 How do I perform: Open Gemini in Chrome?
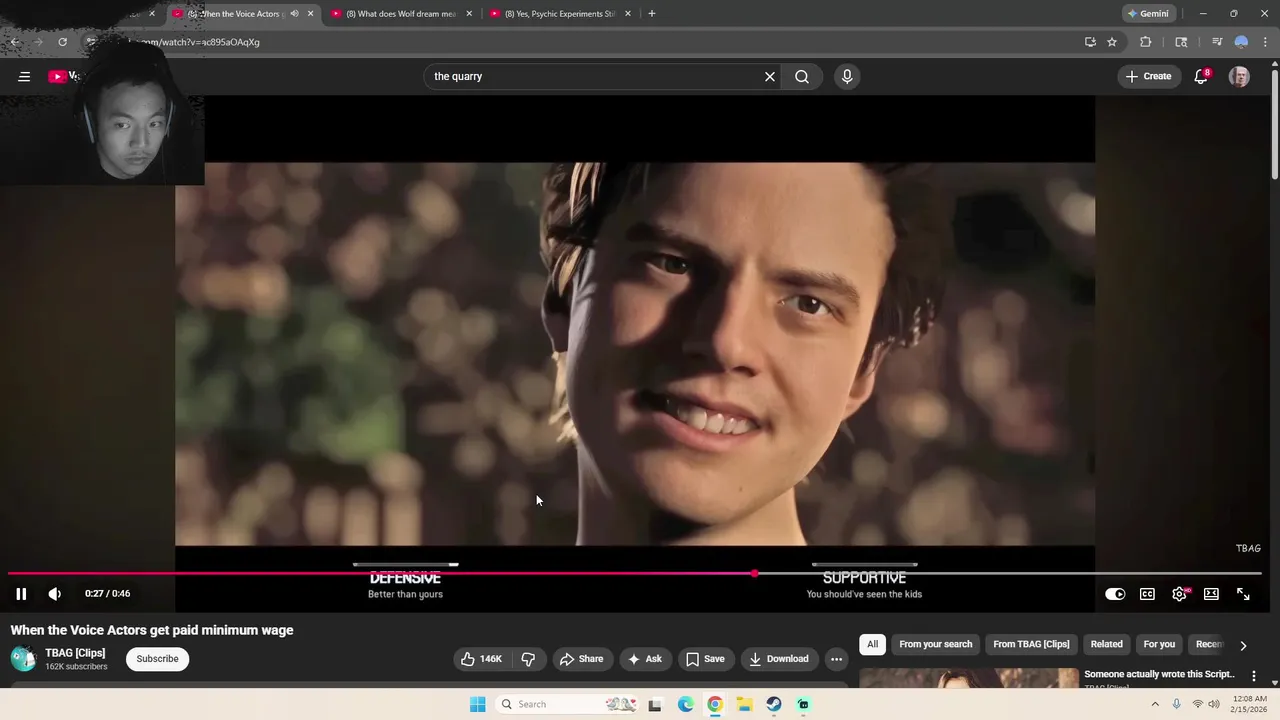coord(1147,14)
